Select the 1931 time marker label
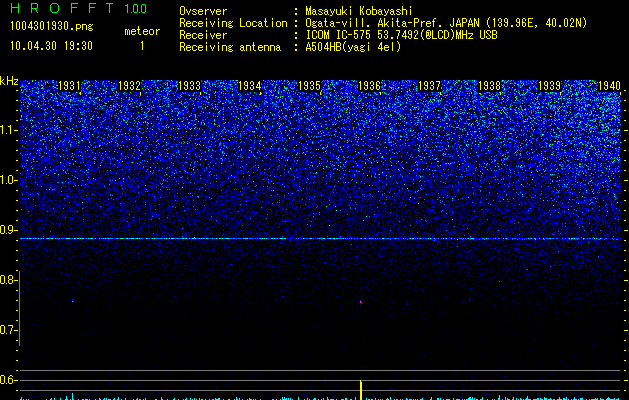The width and height of the screenshot is (629, 400). pyautogui.click(x=69, y=86)
